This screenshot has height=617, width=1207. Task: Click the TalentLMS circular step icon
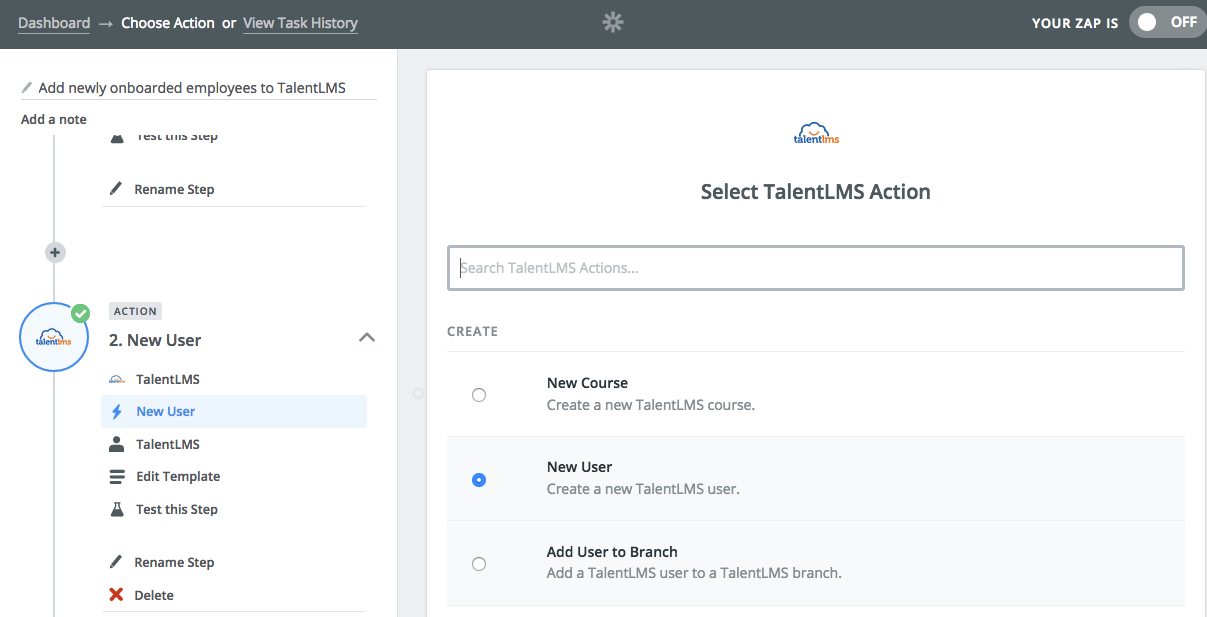click(54, 338)
